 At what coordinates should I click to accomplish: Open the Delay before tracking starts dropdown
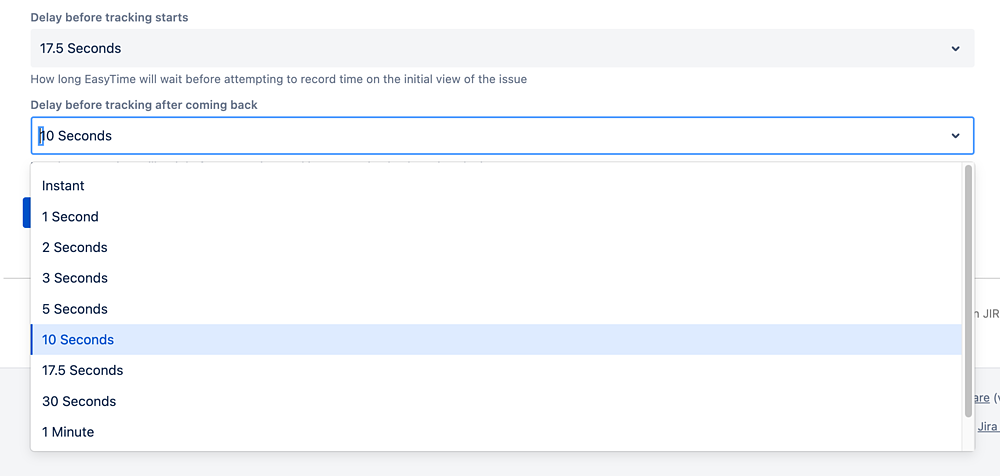[500, 48]
